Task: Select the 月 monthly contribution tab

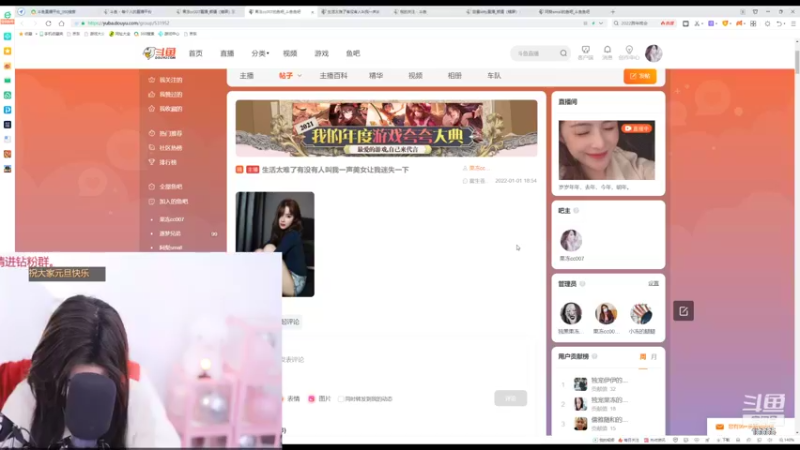Action: point(654,357)
